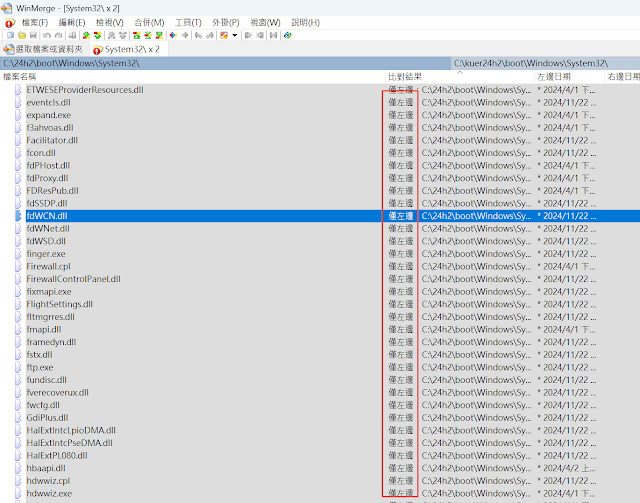The width and height of the screenshot is (640, 503).
Task: Click the Save toolbar icon
Action: (x=33, y=36)
